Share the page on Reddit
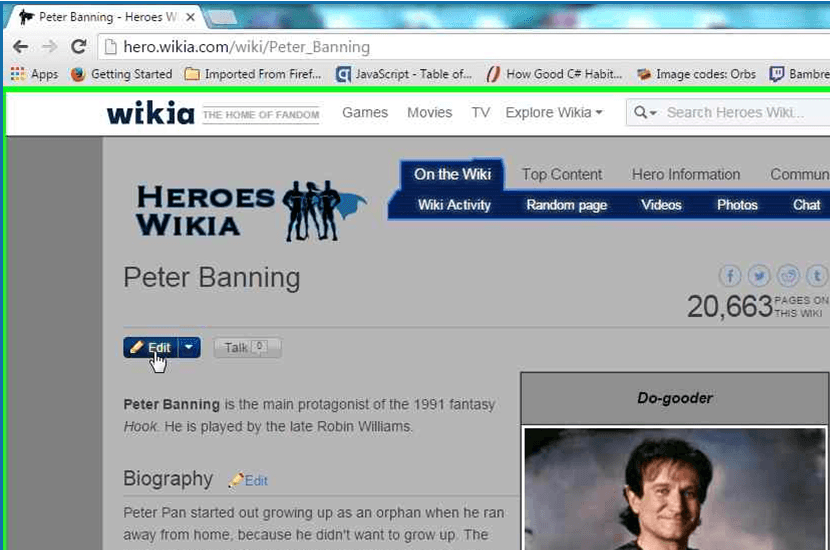The image size is (830, 550). click(788, 276)
